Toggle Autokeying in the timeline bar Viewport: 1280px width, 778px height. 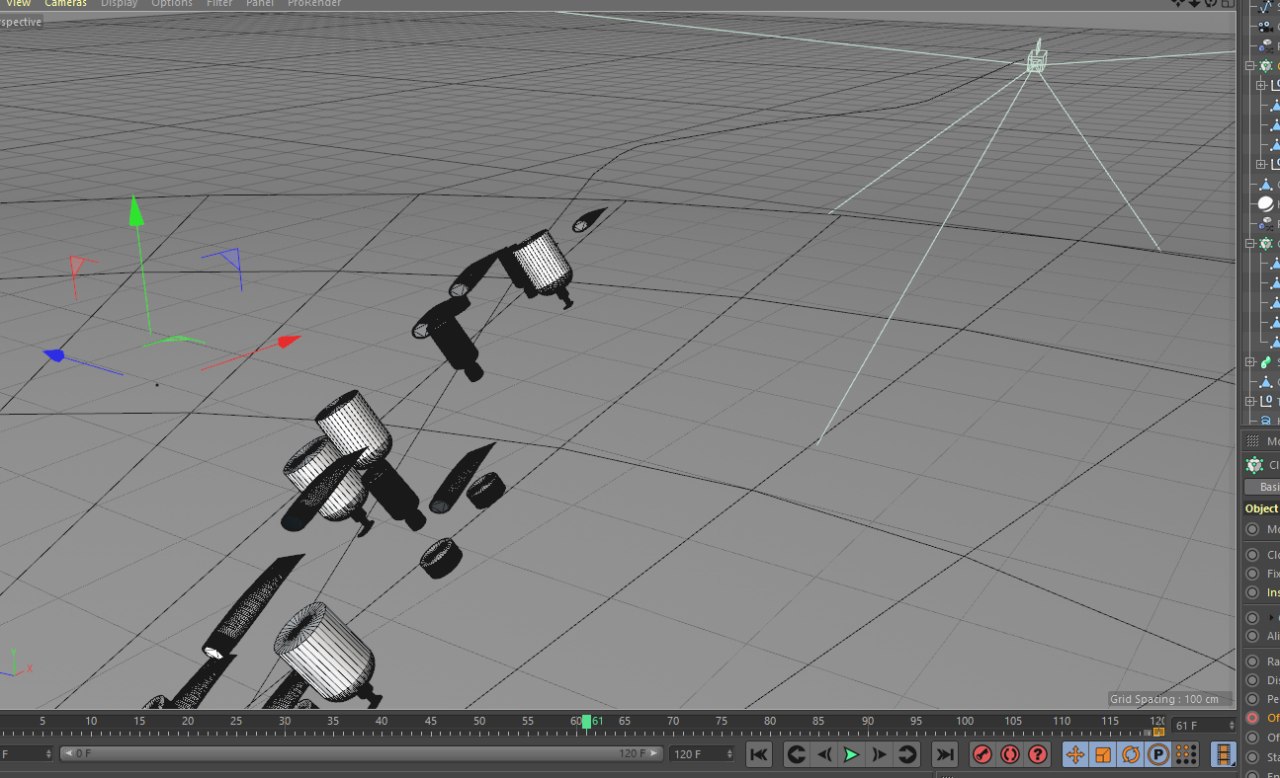1010,754
